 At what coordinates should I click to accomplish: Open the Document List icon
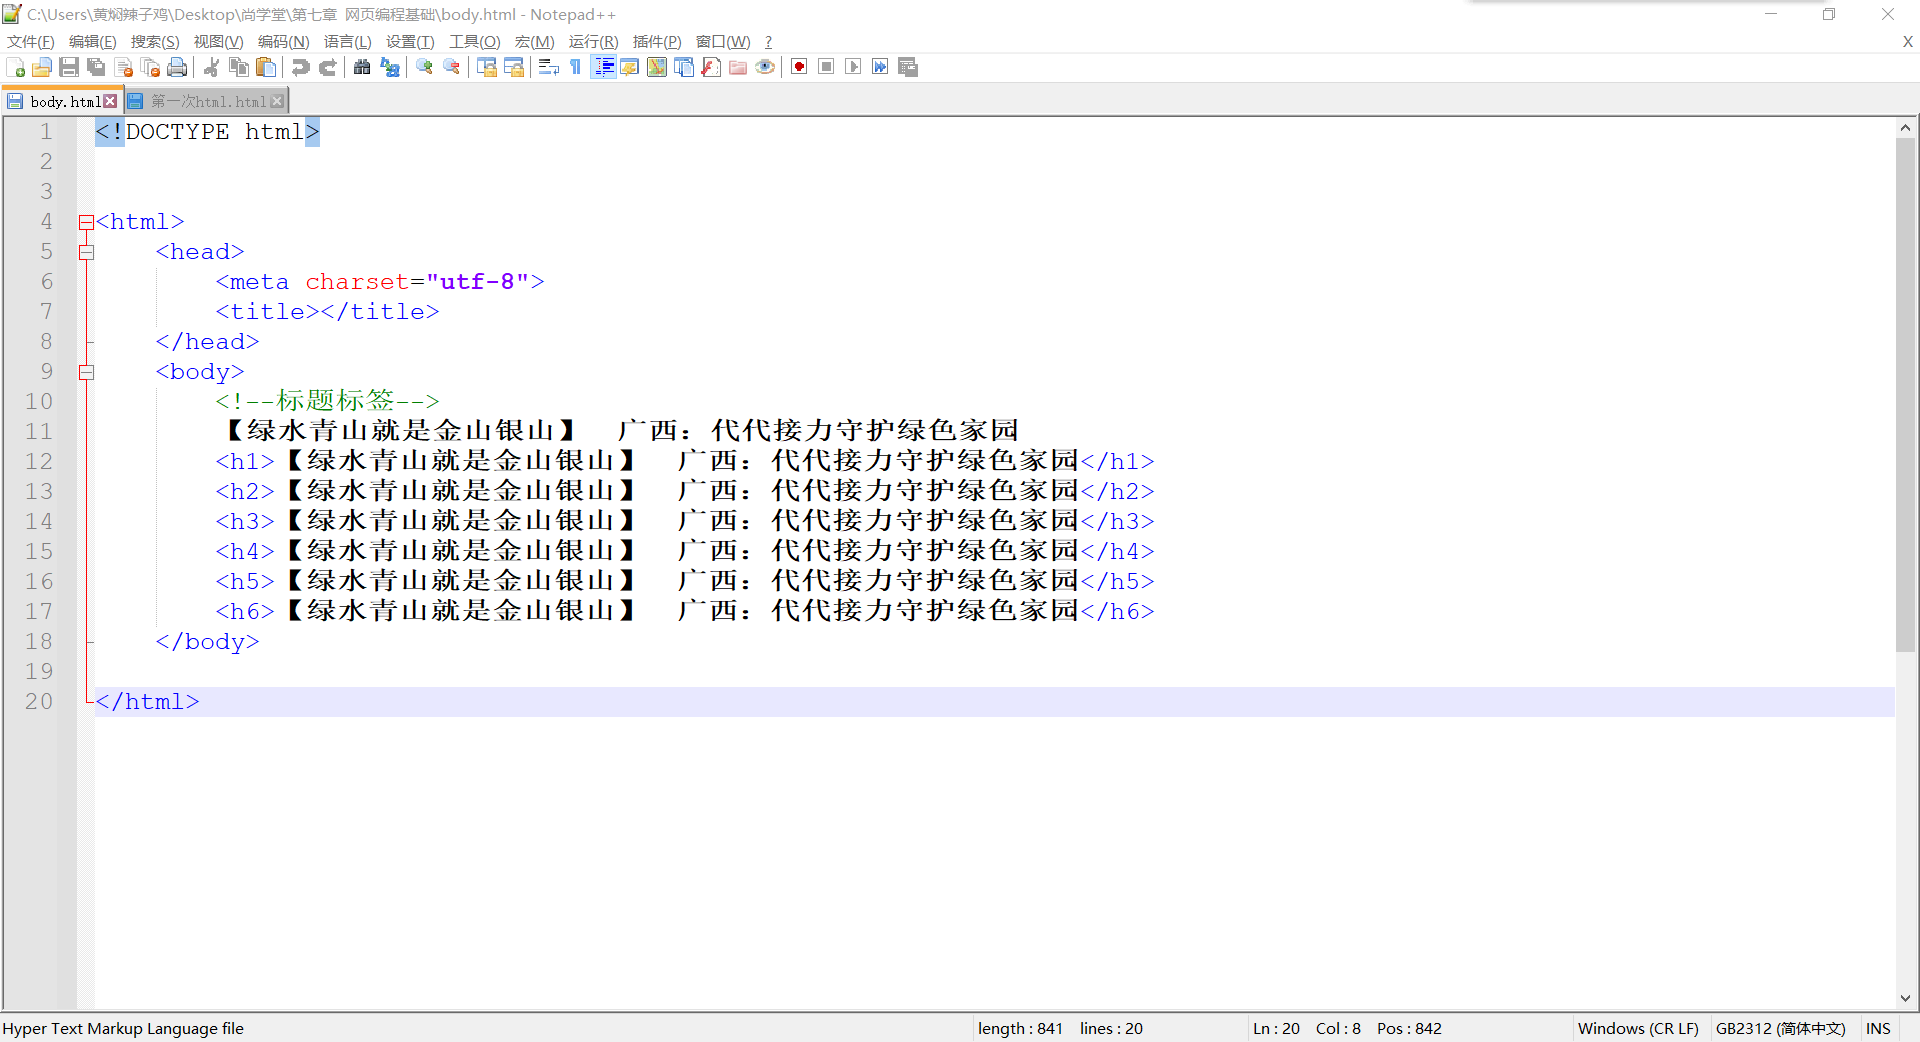tap(683, 67)
